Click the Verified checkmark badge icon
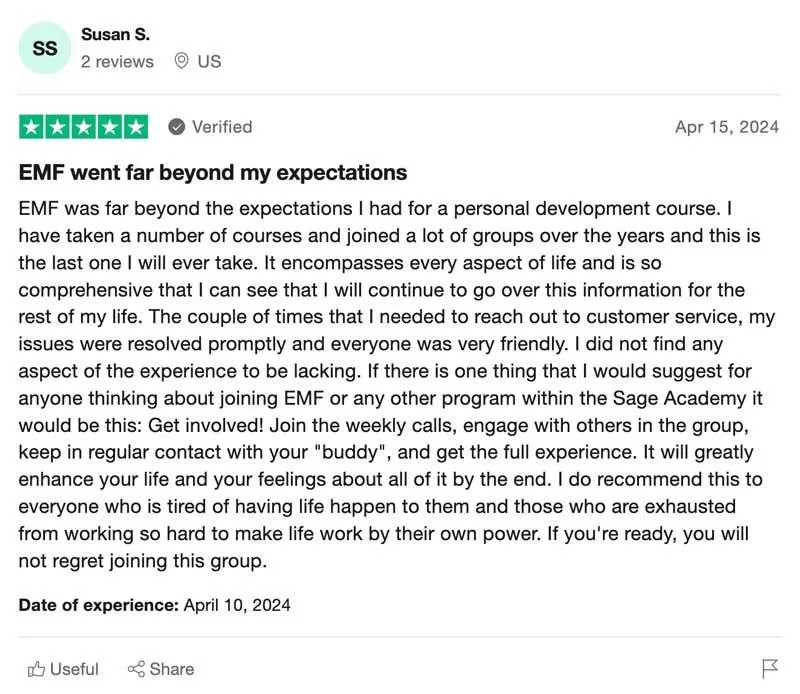Screen dimensions: 800x694 click(x=176, y=127)
